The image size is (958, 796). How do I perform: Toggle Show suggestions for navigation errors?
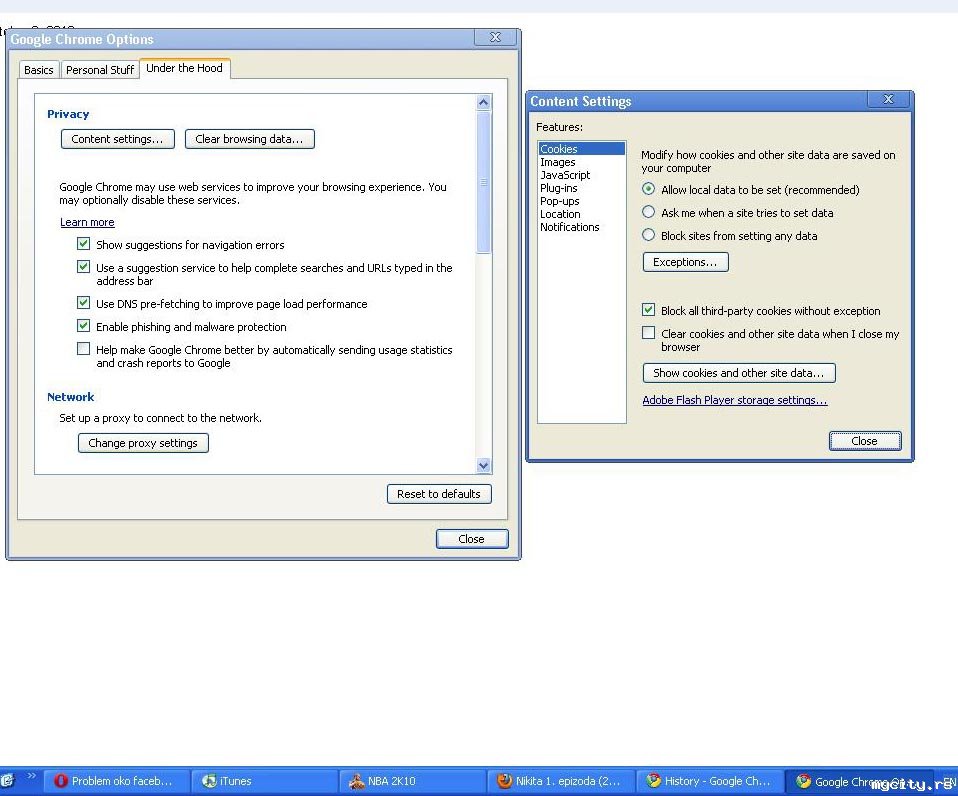(84, 244)
